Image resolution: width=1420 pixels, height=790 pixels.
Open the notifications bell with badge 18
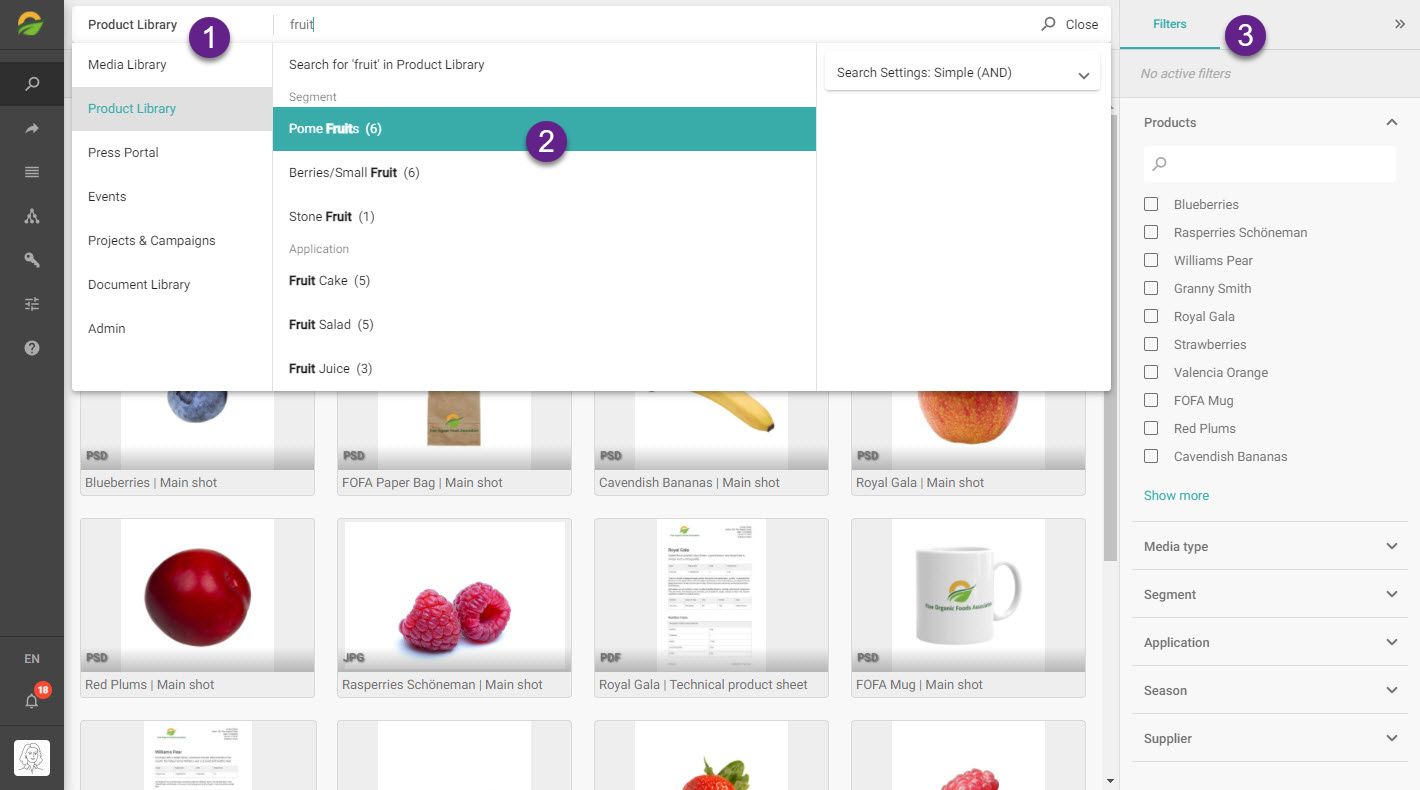[x=33, y=699]
